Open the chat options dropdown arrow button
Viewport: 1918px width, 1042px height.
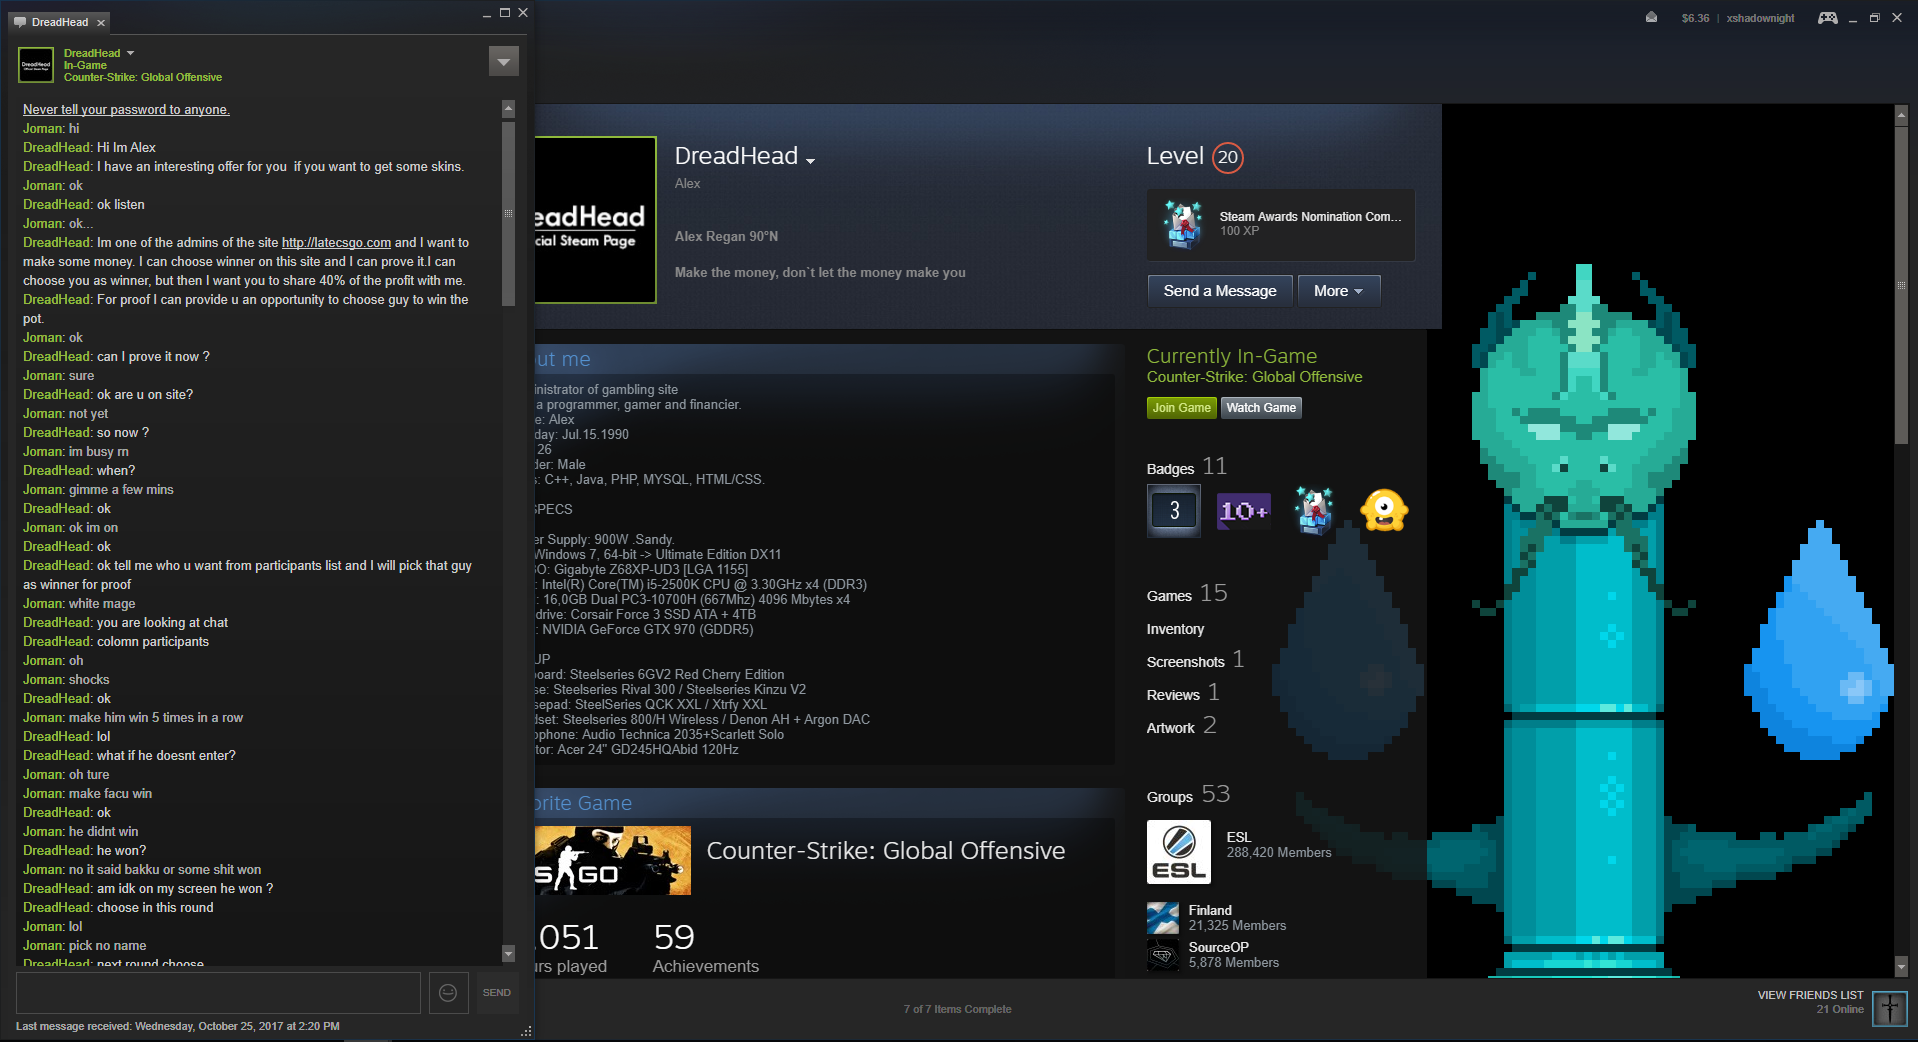[x=504, y=61]
